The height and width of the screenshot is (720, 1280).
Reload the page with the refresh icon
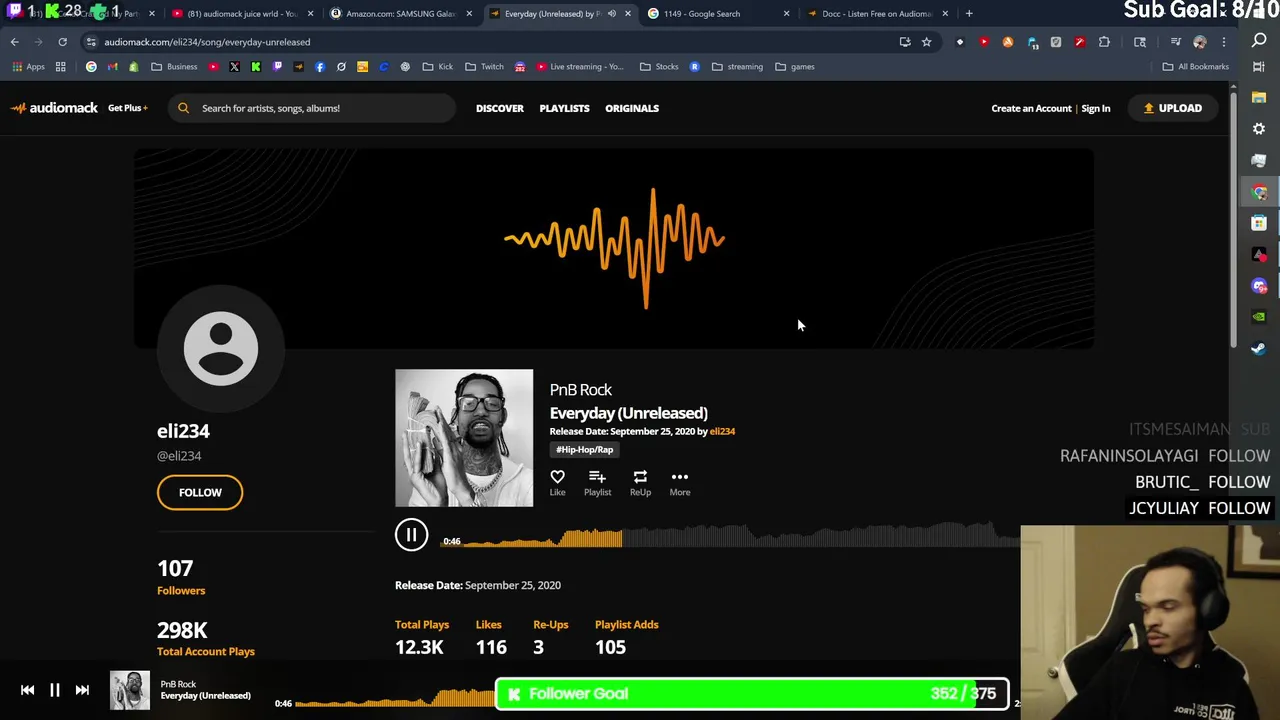(62, 42)
